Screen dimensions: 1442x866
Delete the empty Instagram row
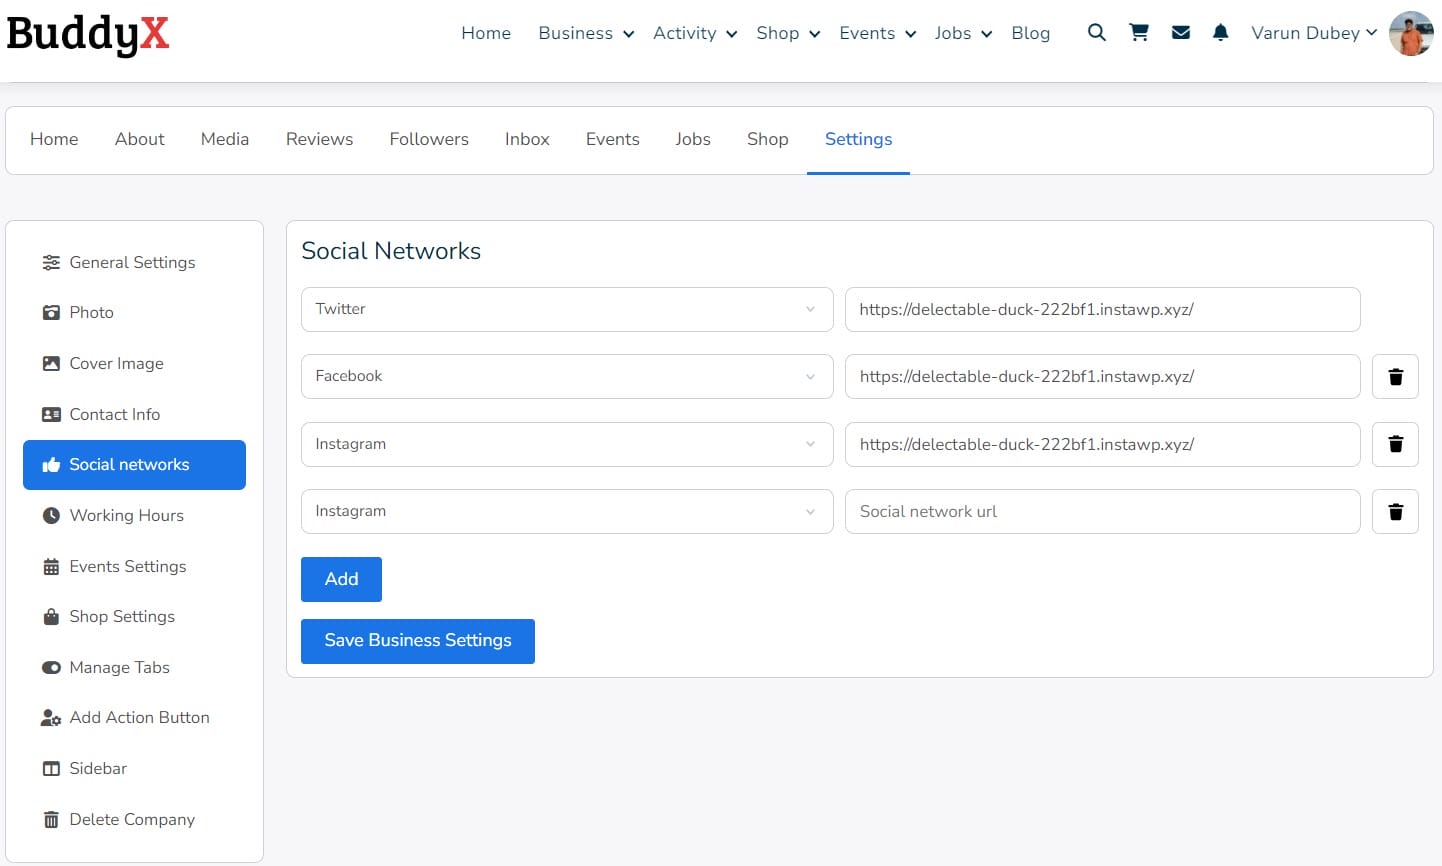click(x=1395, y=512)
